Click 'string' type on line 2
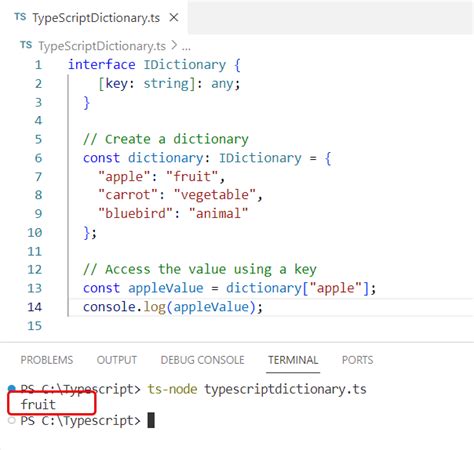This screenshot has height=450, width=474. coord(166,83)
